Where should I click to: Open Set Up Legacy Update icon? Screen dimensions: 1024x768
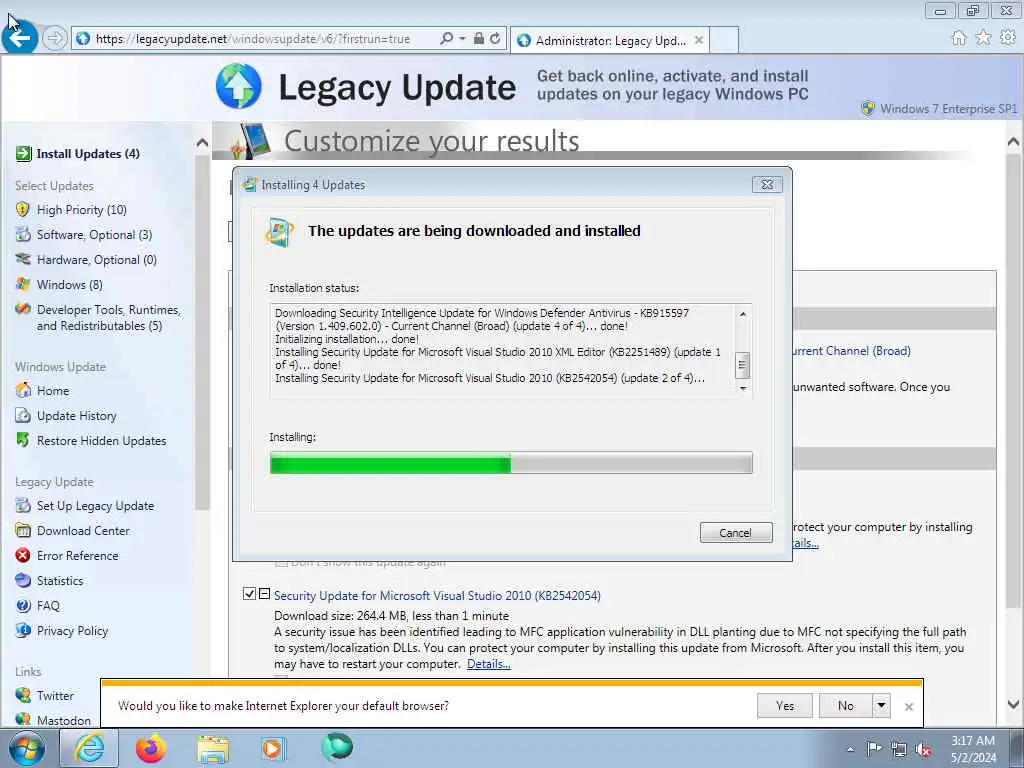23,505
